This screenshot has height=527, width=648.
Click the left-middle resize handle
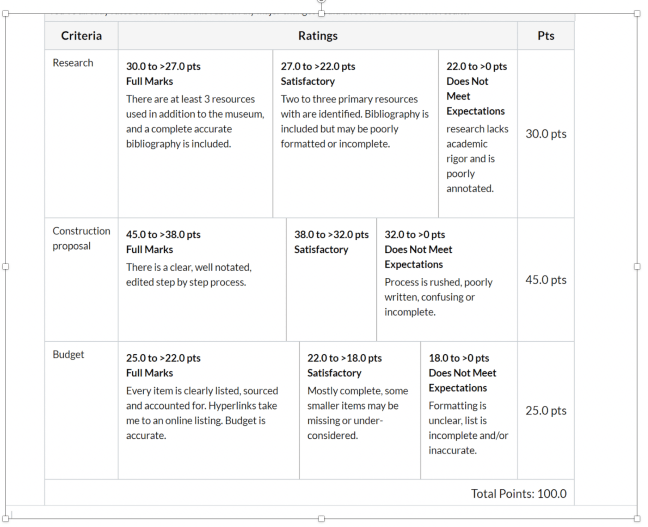coord(6,267)
